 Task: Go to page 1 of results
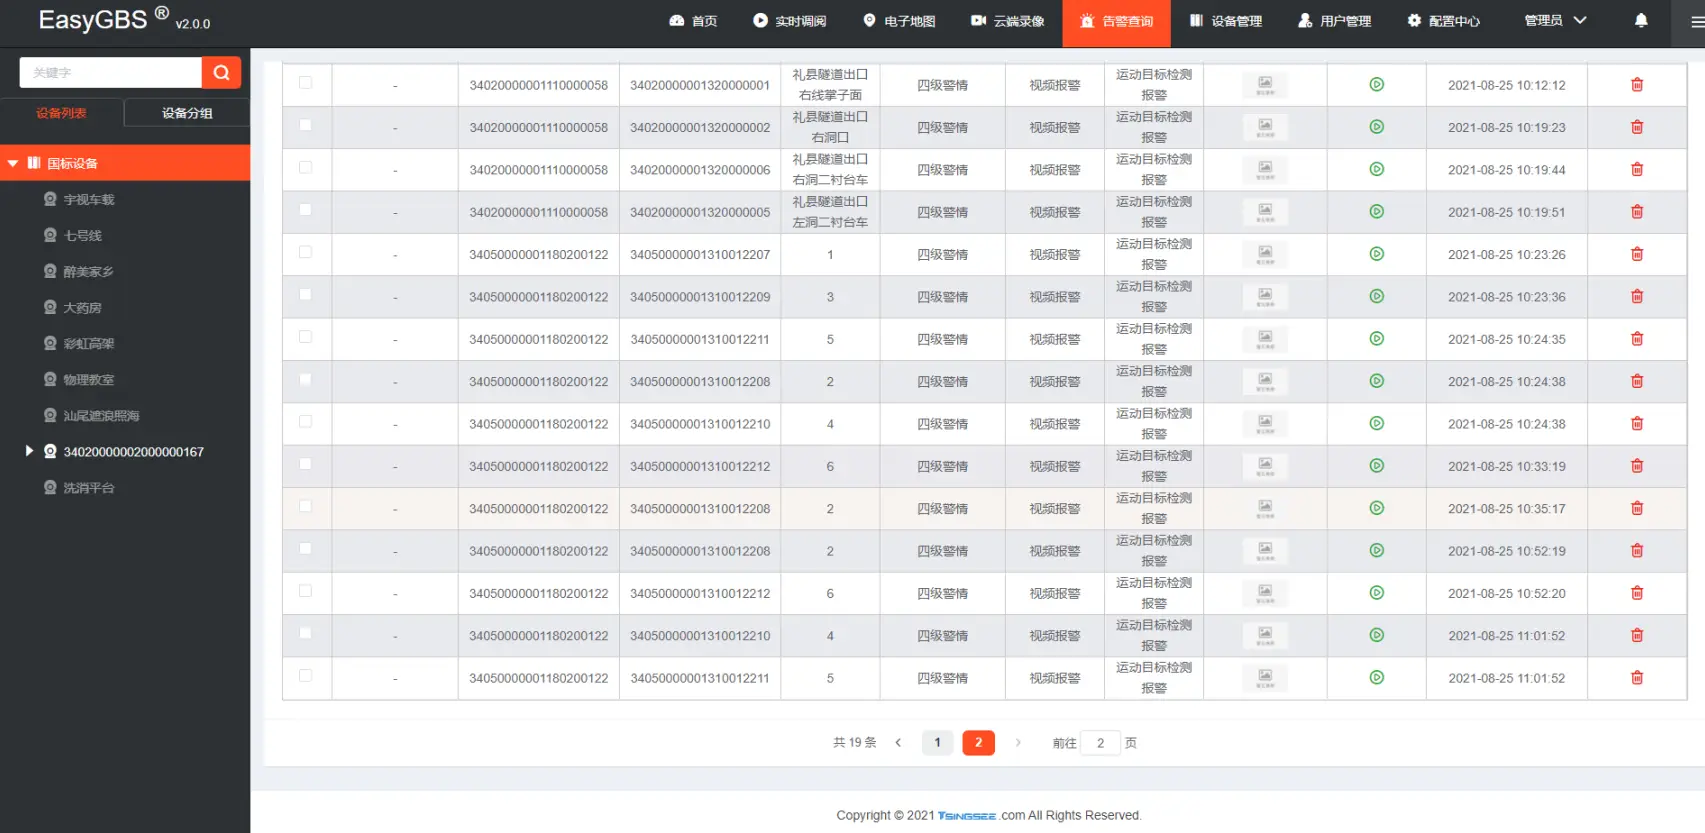click(937, 742)
